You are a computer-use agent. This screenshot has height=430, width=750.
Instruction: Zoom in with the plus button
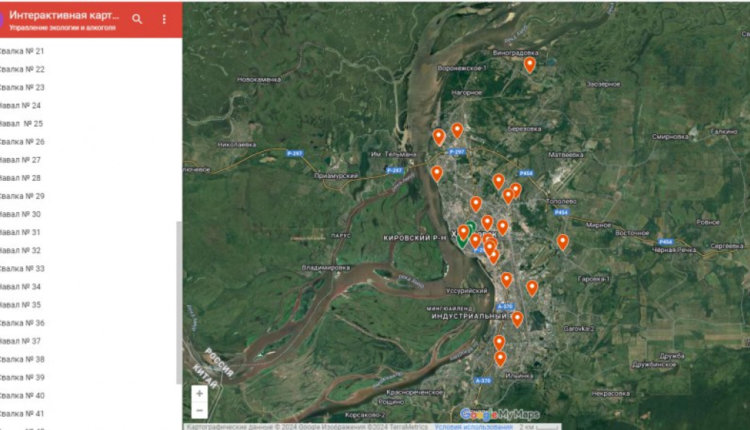pyautogui.click(x=199, y=393)
